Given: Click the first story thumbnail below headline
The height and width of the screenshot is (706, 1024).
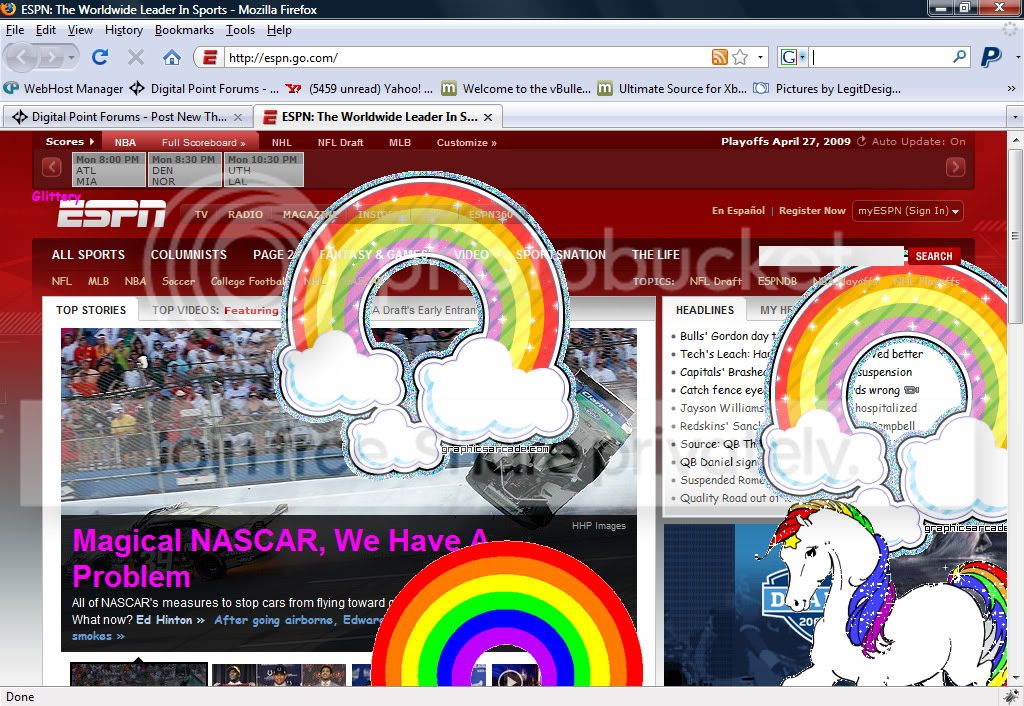Looking at the screenshot, I should tap(138, 675).
